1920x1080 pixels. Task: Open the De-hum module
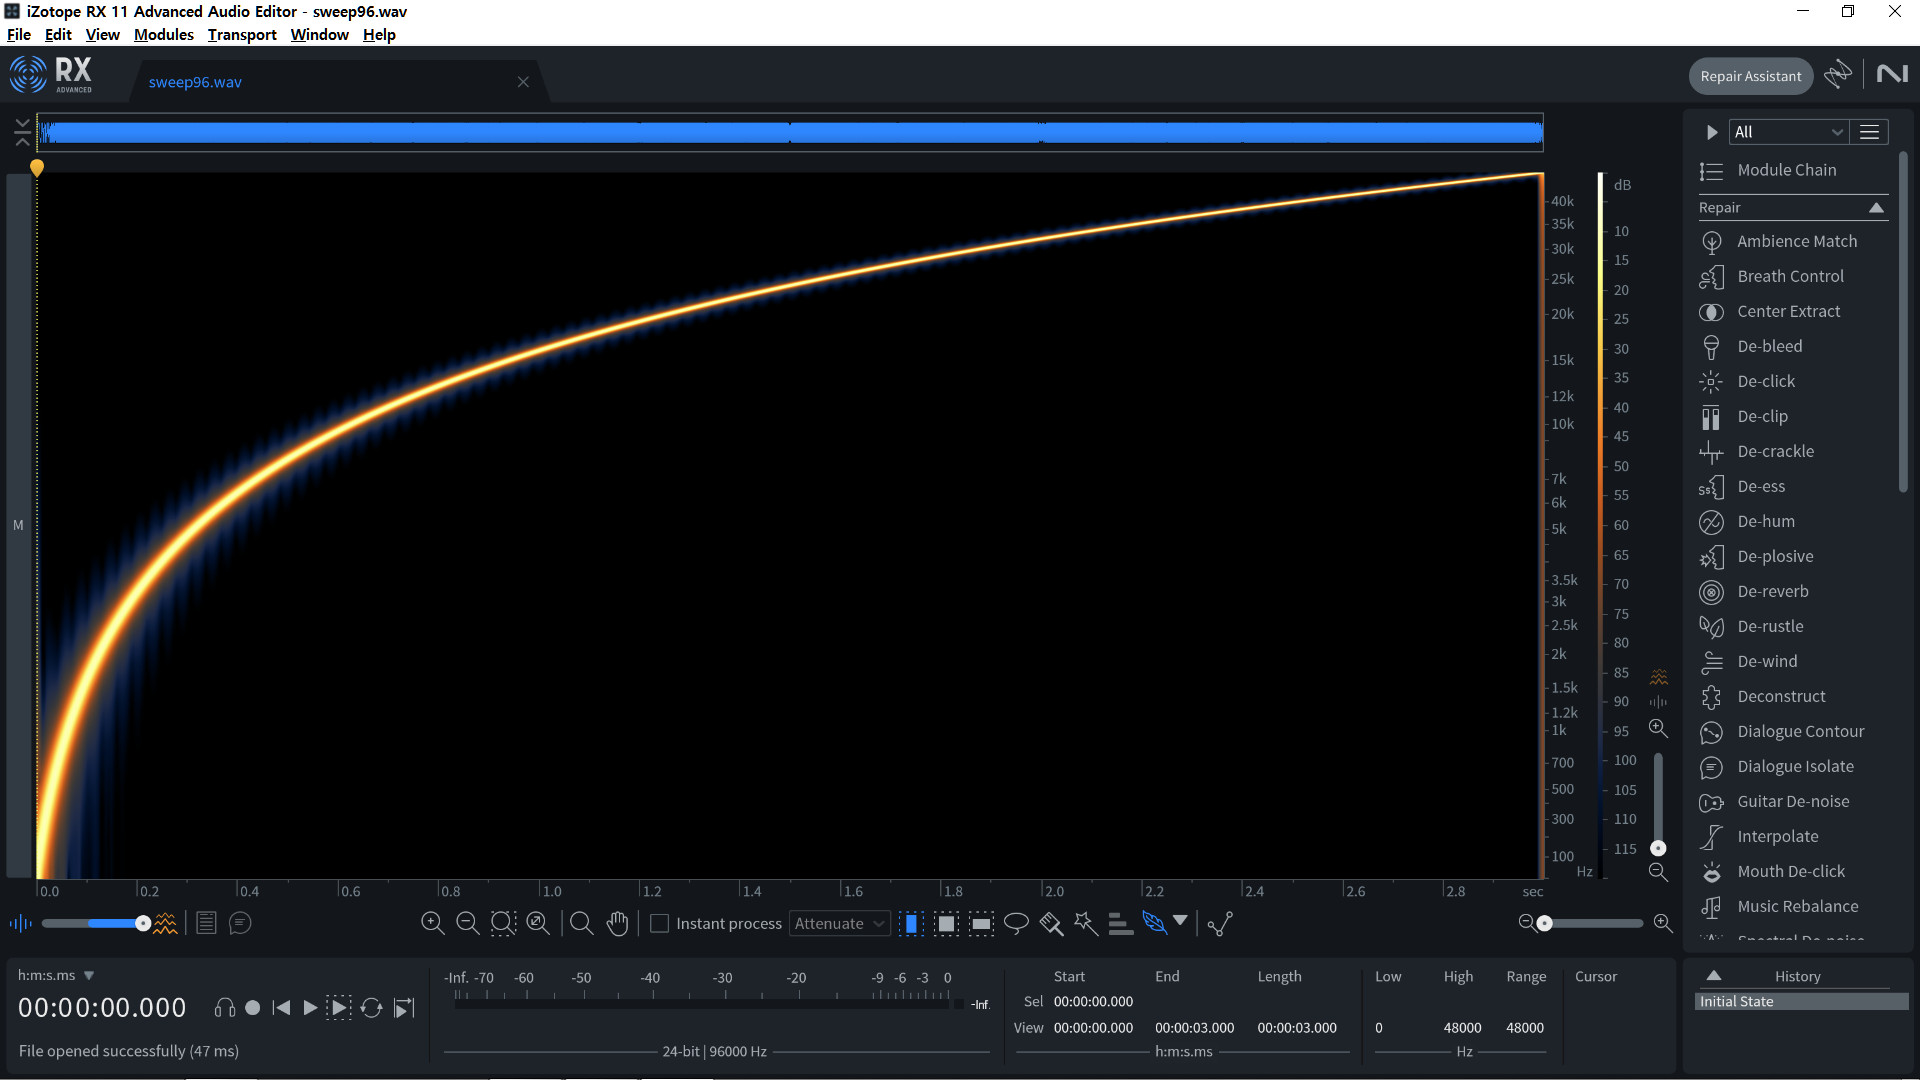(x=1765, y=521)
